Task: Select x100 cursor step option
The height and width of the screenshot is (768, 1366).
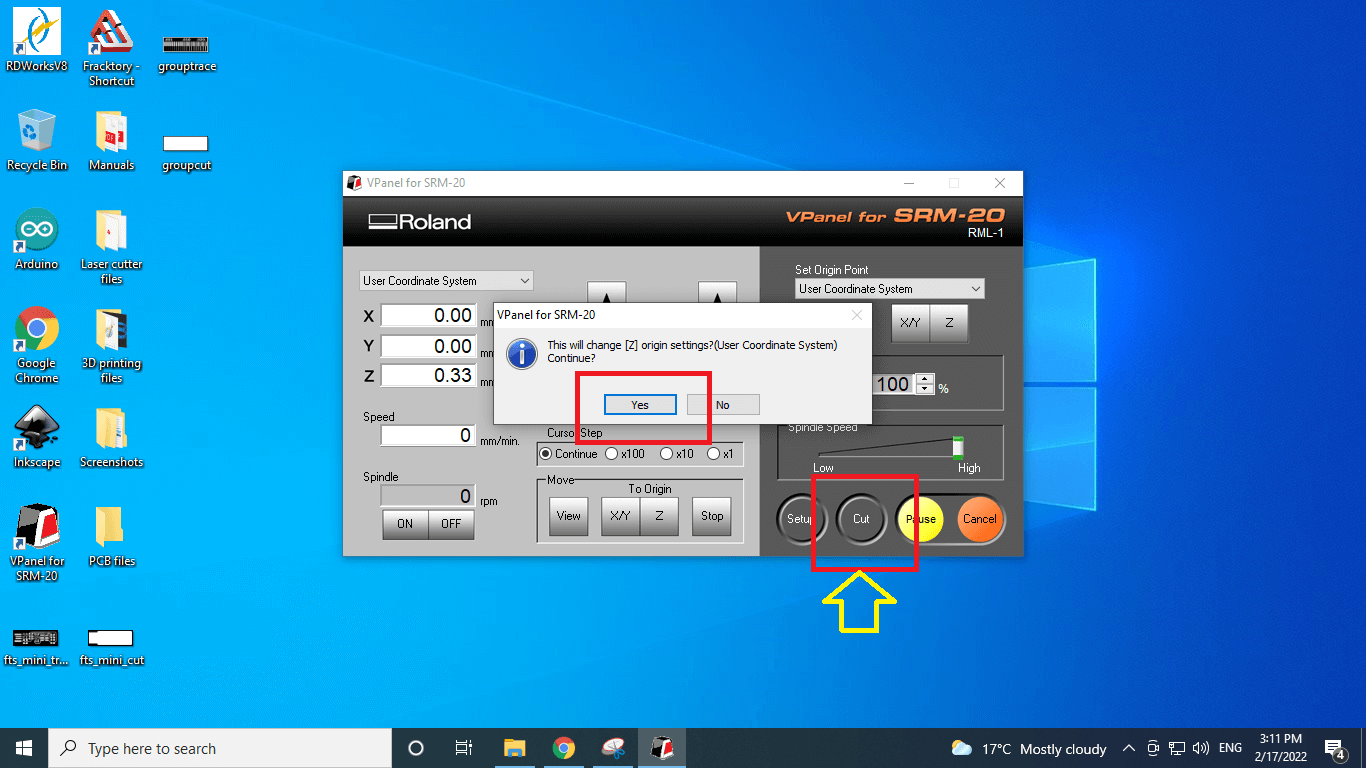Action: click(625, 454)
